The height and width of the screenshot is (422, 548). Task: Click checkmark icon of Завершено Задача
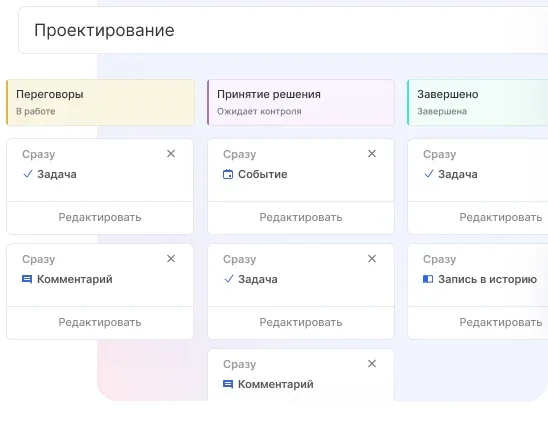click(429, 174)
